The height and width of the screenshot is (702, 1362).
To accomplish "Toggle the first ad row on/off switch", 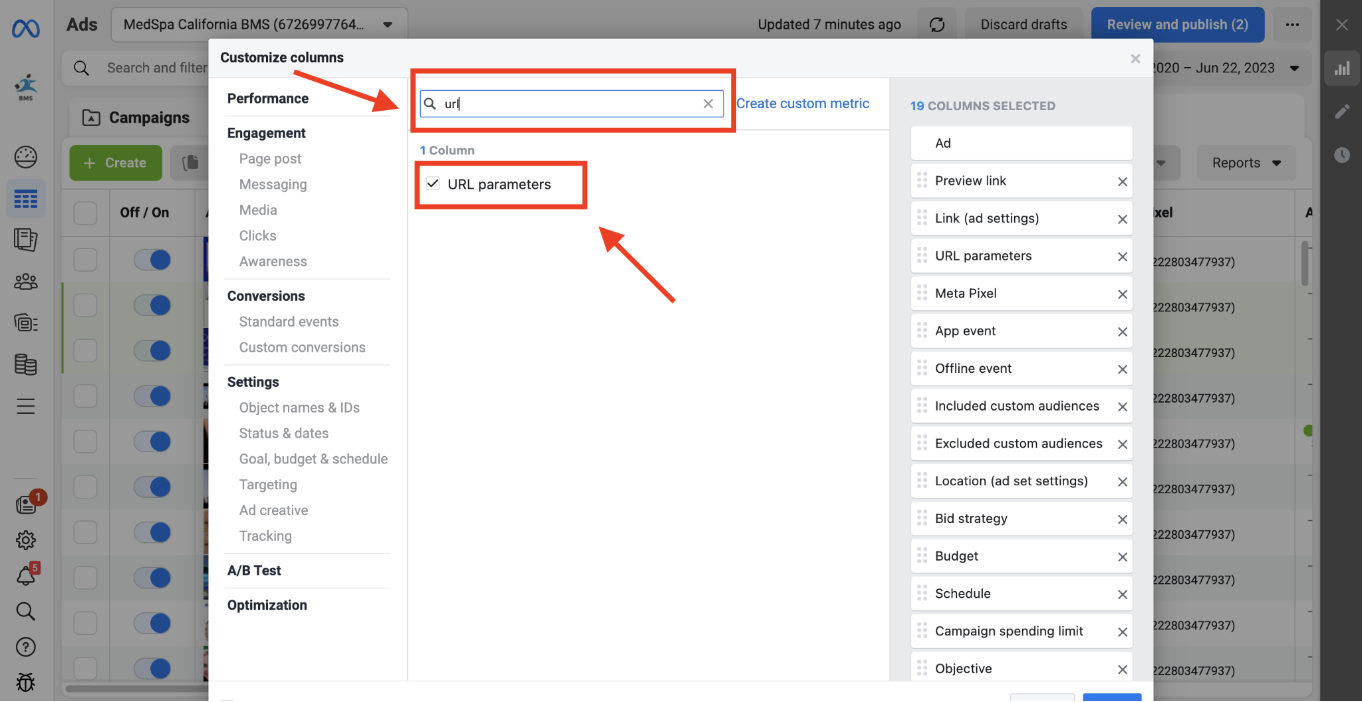I will click(x=152, y=261).
